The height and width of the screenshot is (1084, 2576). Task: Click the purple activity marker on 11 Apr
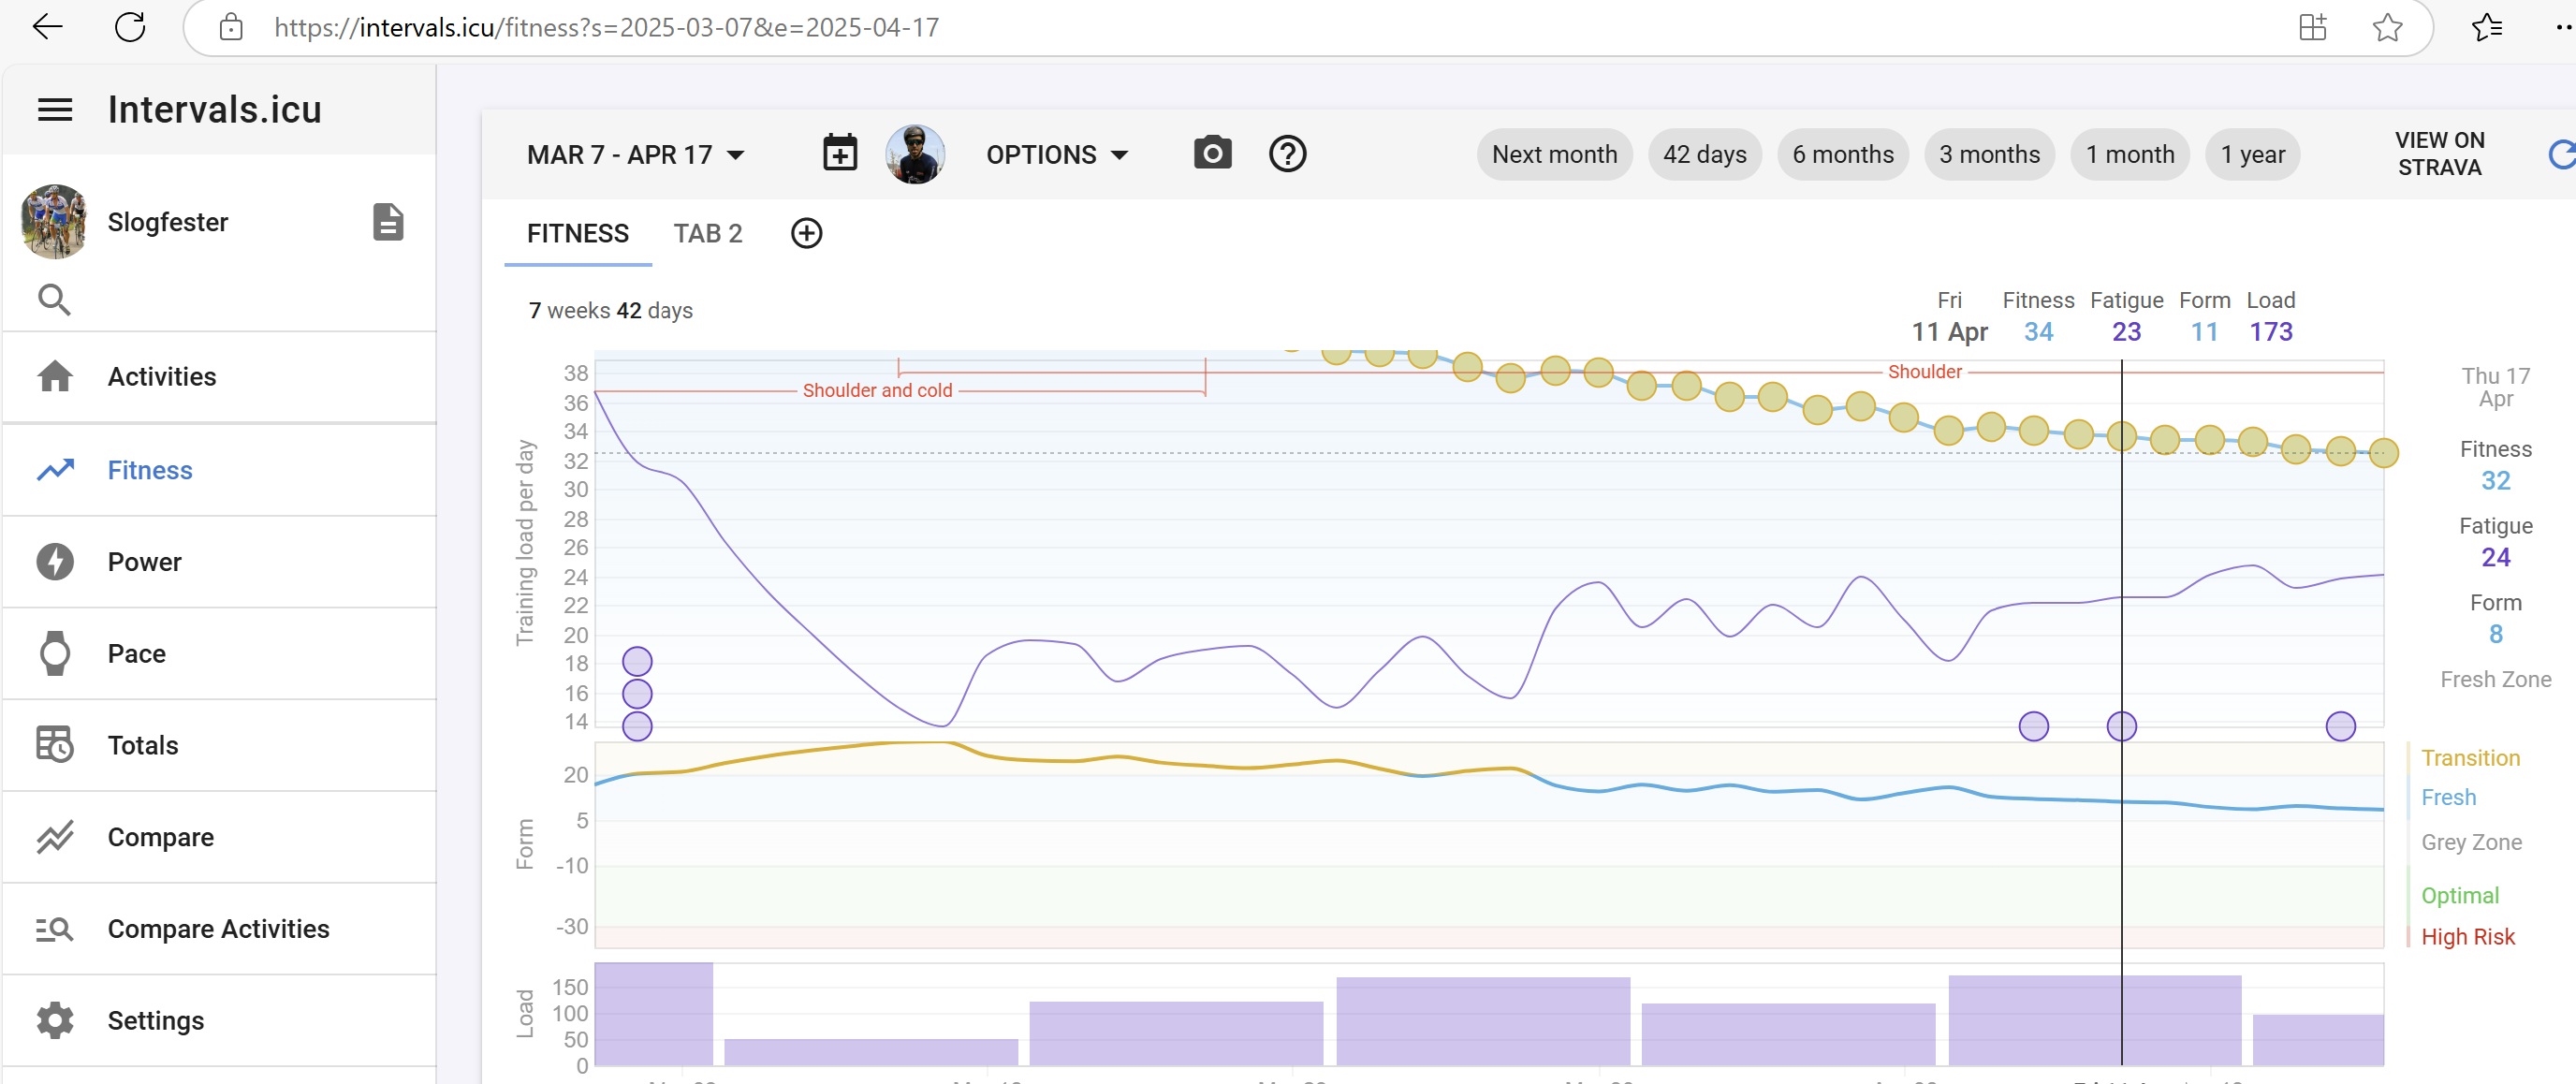point(2121,726)
